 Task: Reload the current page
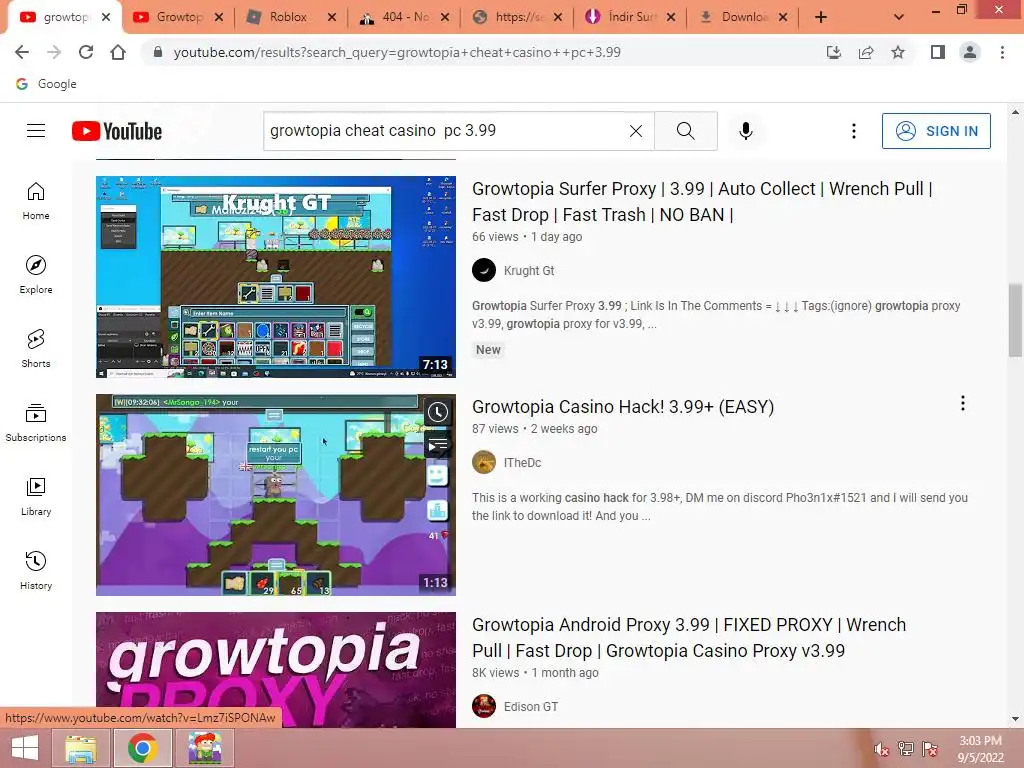[x=86, y=52]
